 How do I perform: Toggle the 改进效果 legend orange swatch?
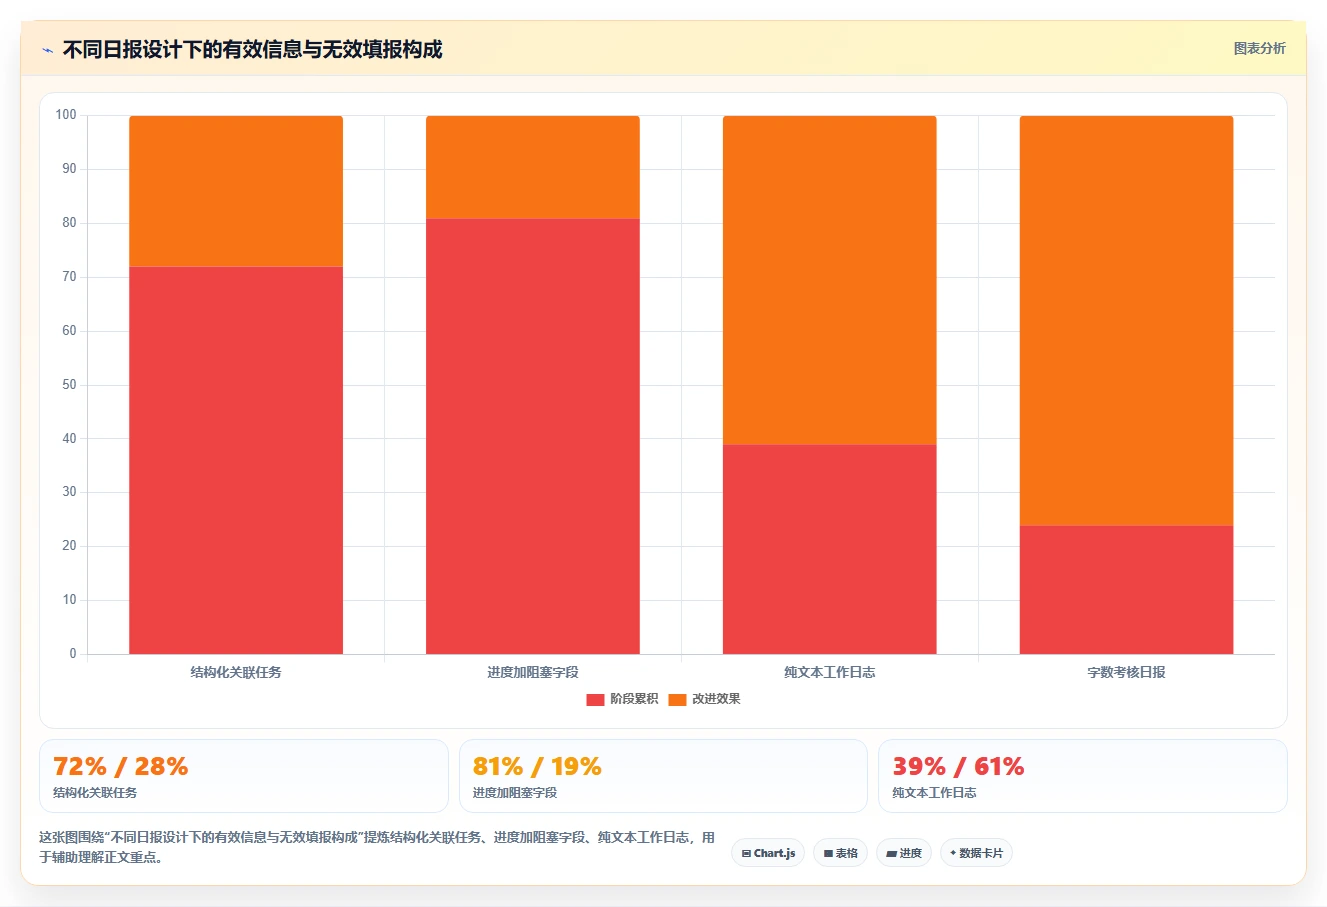pyautogui.click(x=677, y=700)
